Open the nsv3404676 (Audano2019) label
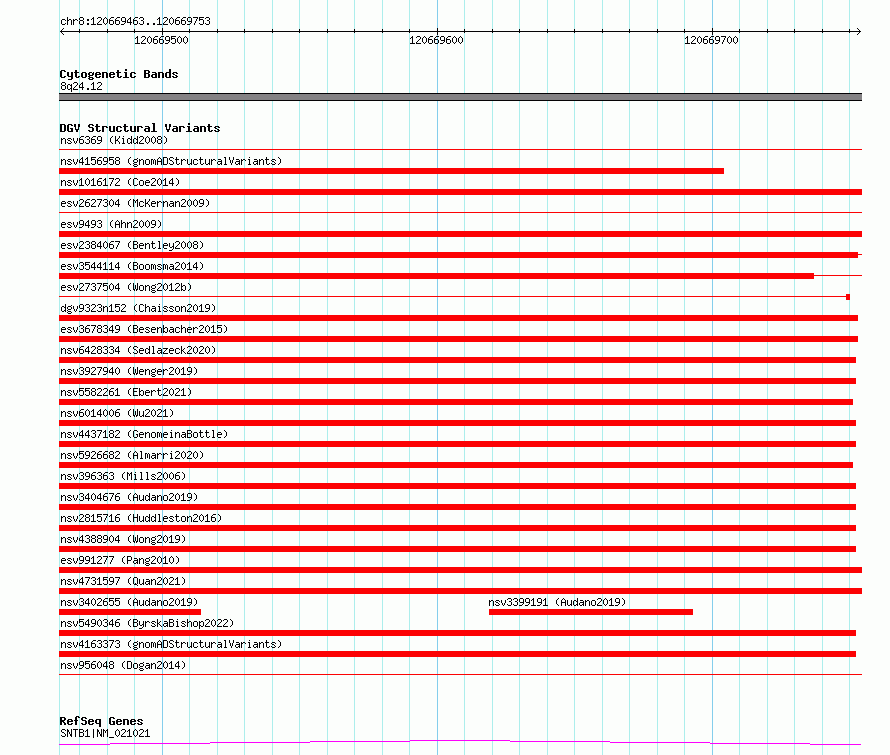 click(129, 497)
